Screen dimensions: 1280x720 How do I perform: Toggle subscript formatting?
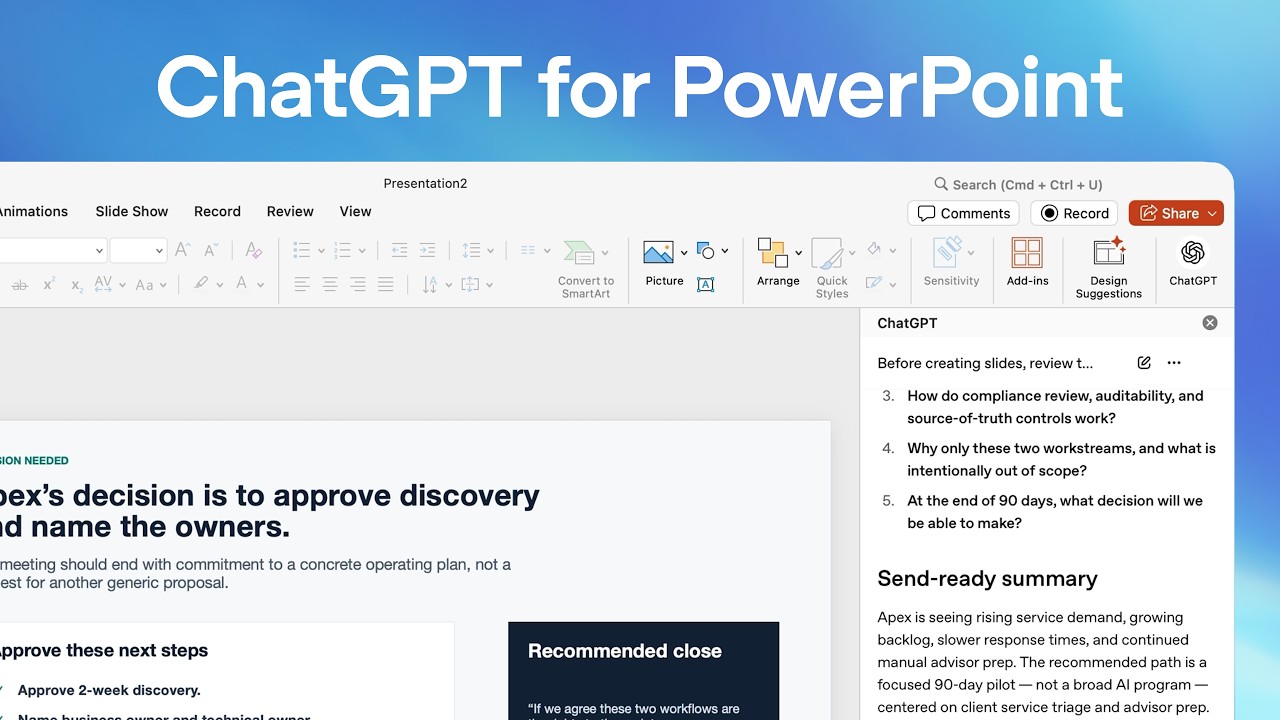76,286
